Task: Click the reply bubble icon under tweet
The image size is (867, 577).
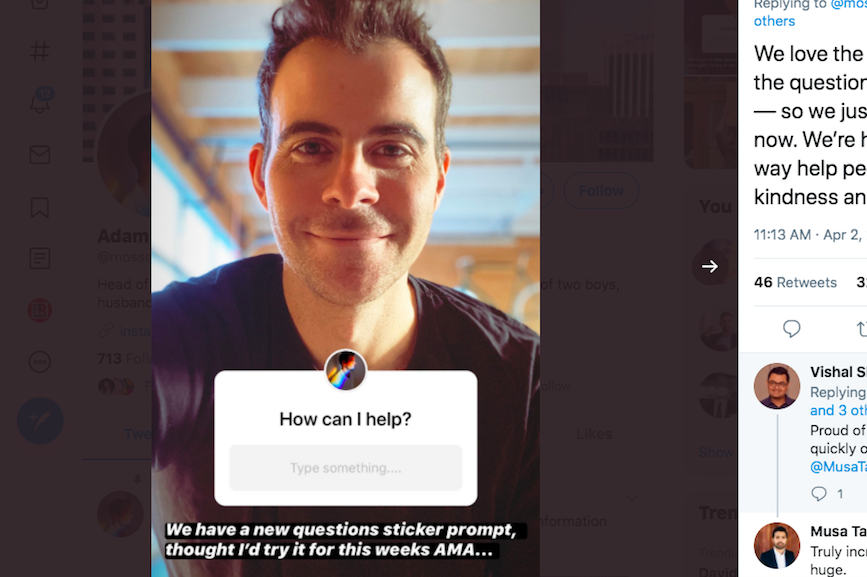Action: pos(791,329)
